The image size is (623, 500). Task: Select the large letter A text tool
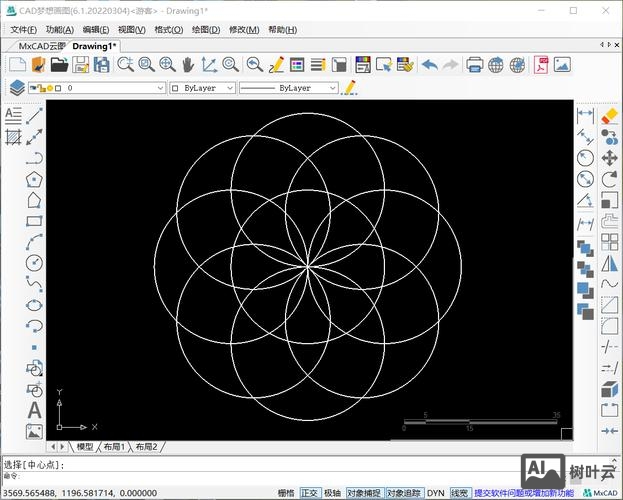click(x=35, y=410)
